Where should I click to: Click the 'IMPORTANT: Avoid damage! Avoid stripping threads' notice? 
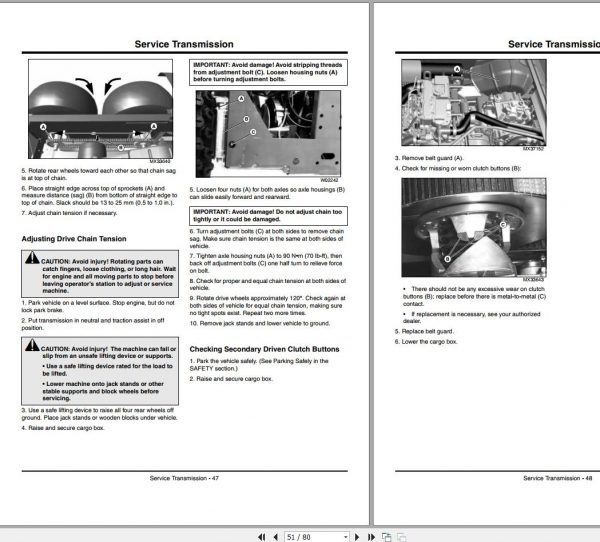(x=268, y=72)
